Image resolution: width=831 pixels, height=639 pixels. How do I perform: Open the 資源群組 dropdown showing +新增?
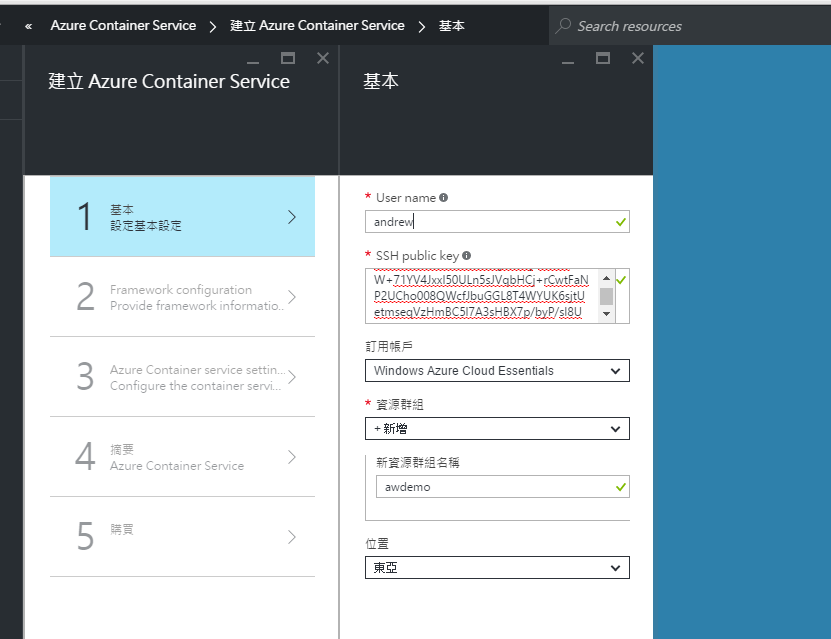coord(497,428)
